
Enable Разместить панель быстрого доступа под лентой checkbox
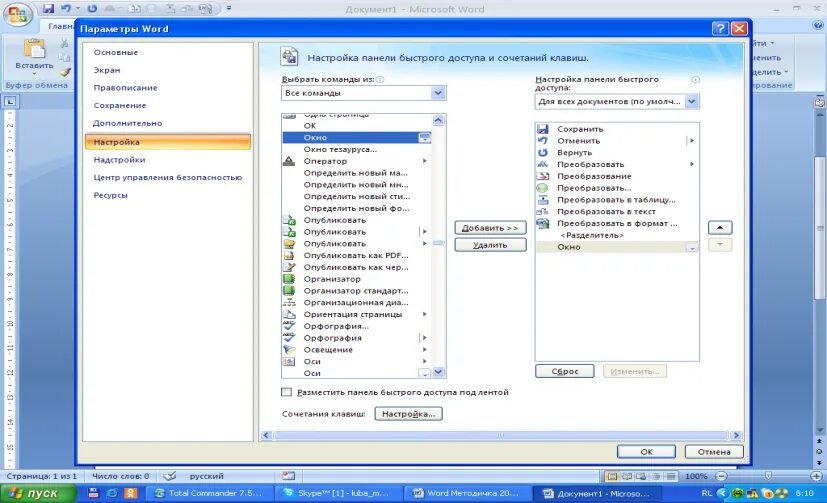coord(286,392)
